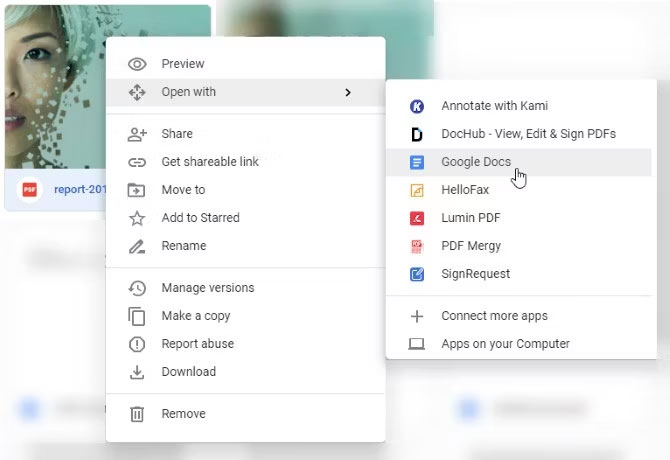
Task: Choose Make a copy
Action: pyautogui.click(x=246, y=316)
